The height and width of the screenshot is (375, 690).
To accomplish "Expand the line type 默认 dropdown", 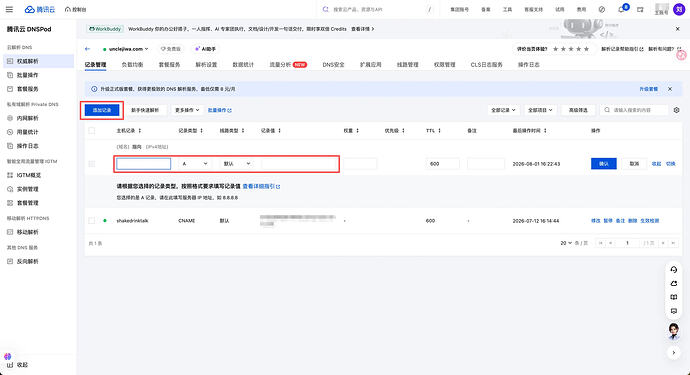I will (237, 164).
